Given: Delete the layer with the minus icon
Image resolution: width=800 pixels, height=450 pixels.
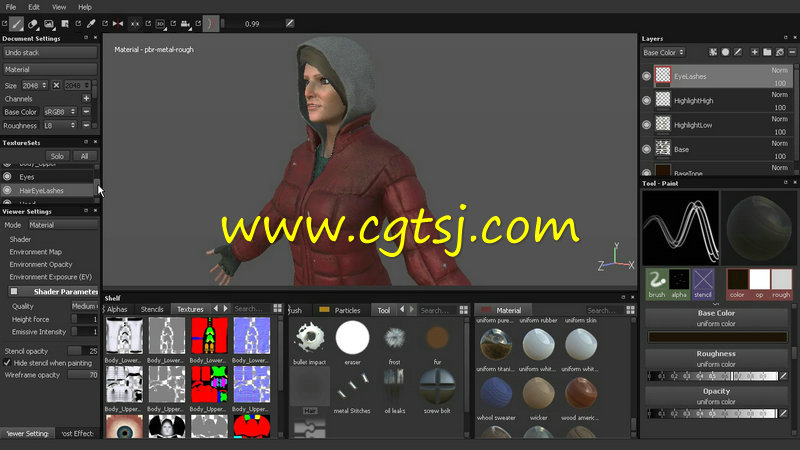Looking at the screenshot, I should (792, 52).
